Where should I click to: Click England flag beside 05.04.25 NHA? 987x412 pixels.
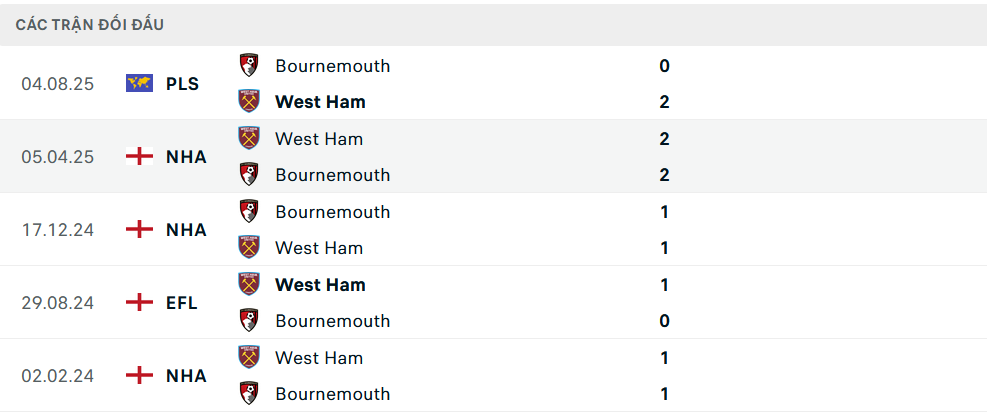tap(139, 156)
